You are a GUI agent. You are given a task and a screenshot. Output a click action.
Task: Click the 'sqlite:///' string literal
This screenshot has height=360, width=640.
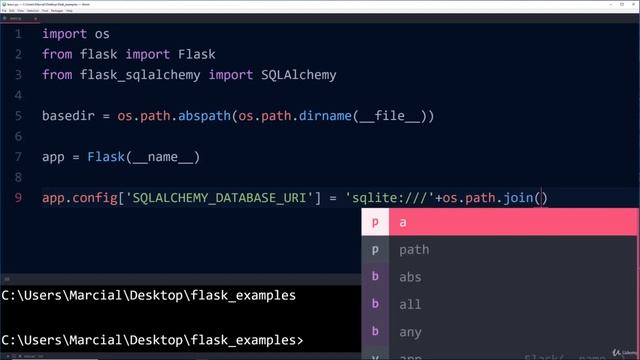(389, 198)
